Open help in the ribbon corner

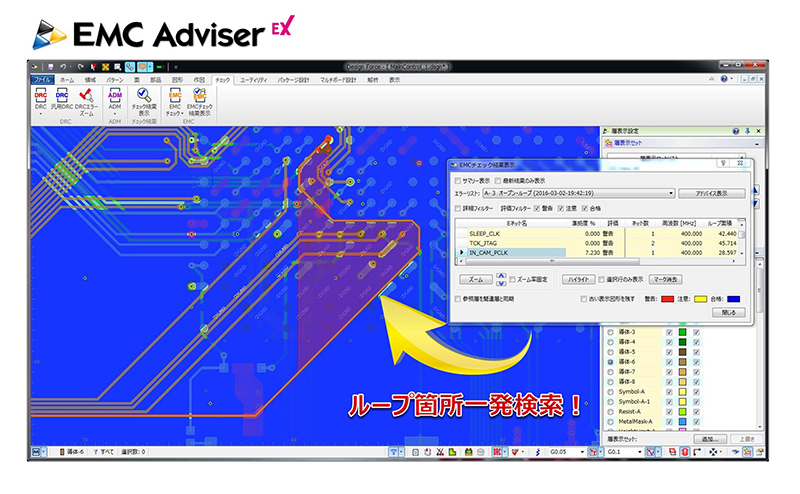tap(723, 79)
